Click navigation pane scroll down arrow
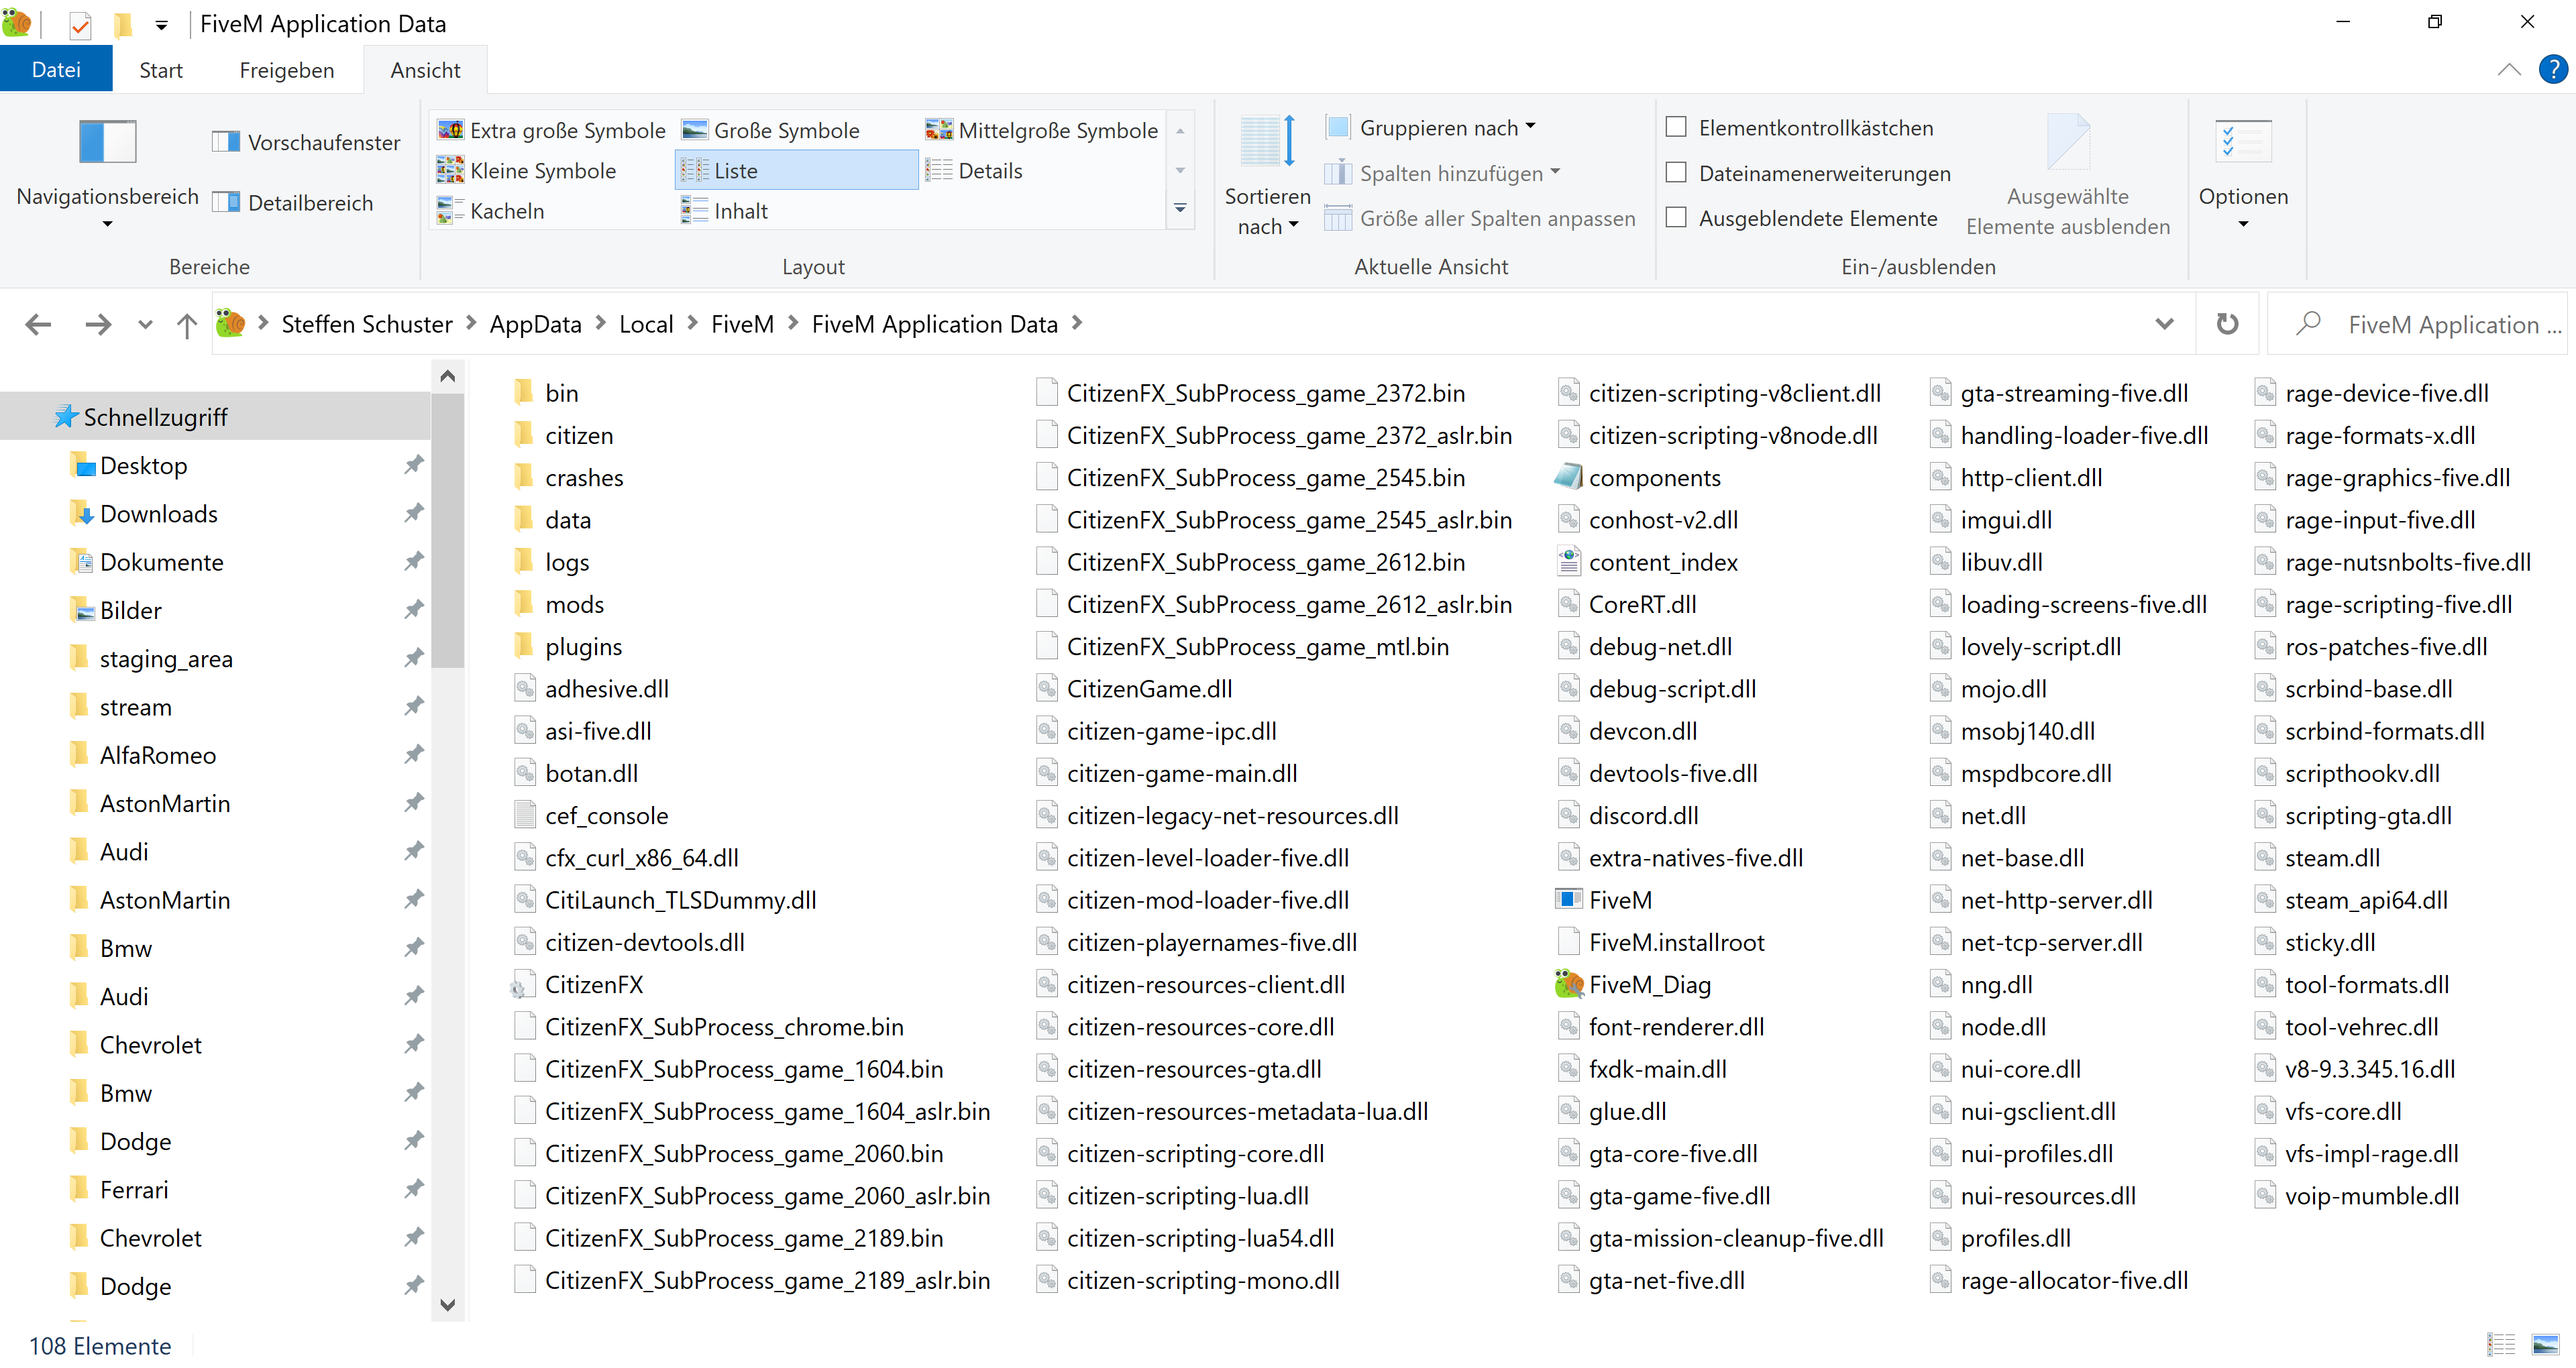Viewport: 2576px width, 1368px height. click(447, 1304)
